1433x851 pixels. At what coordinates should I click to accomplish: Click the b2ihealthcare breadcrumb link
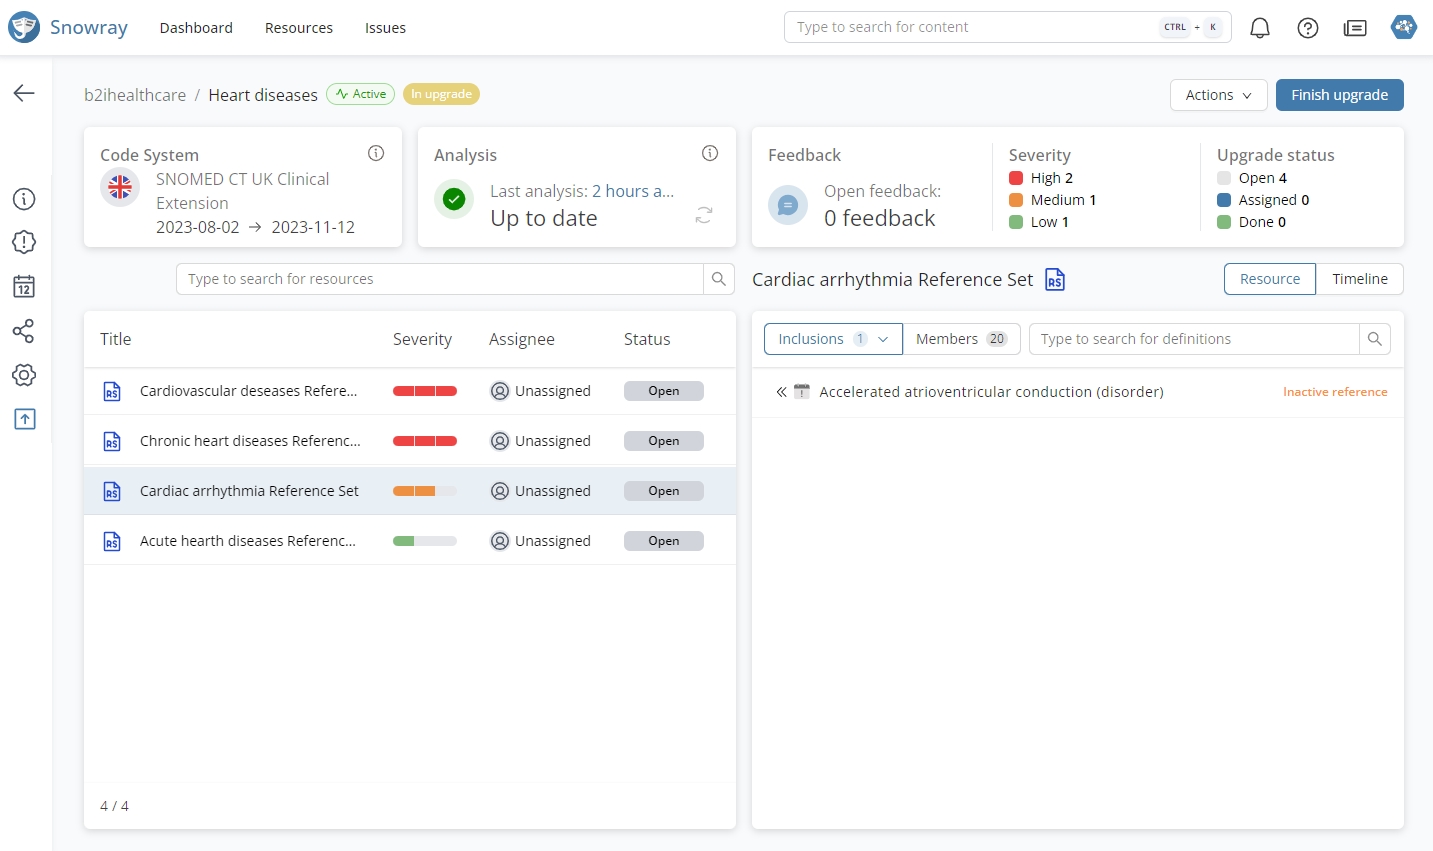pyautogui.click(x=135, y=95)
